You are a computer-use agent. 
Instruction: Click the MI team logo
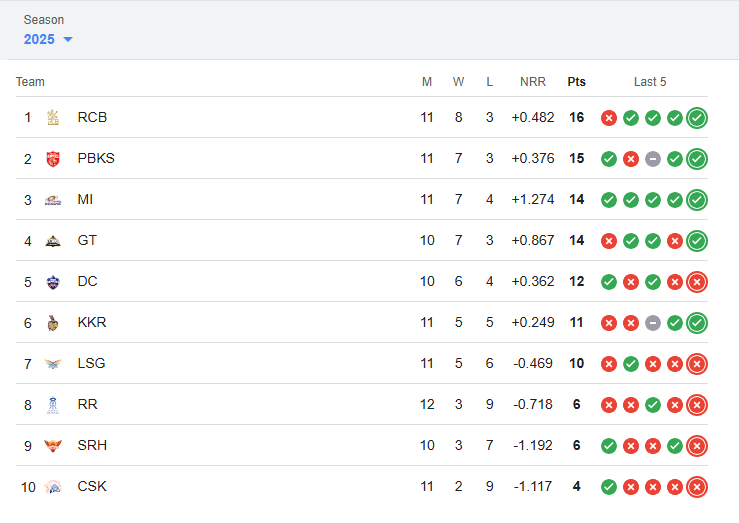point(53,200)
